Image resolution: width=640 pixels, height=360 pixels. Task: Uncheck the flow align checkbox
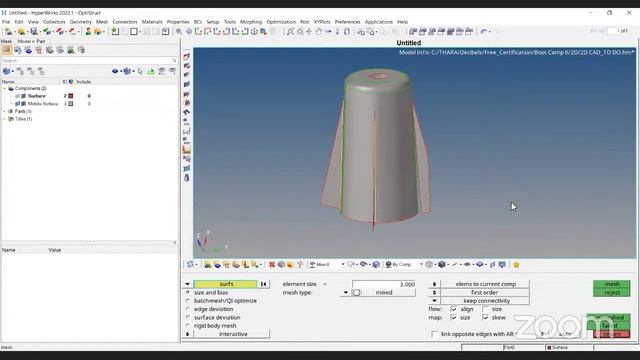tap(453, 309)
